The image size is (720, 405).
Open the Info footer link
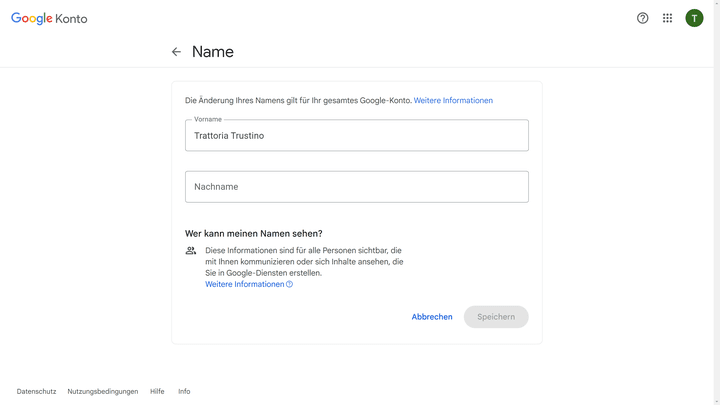coord(184,391)
